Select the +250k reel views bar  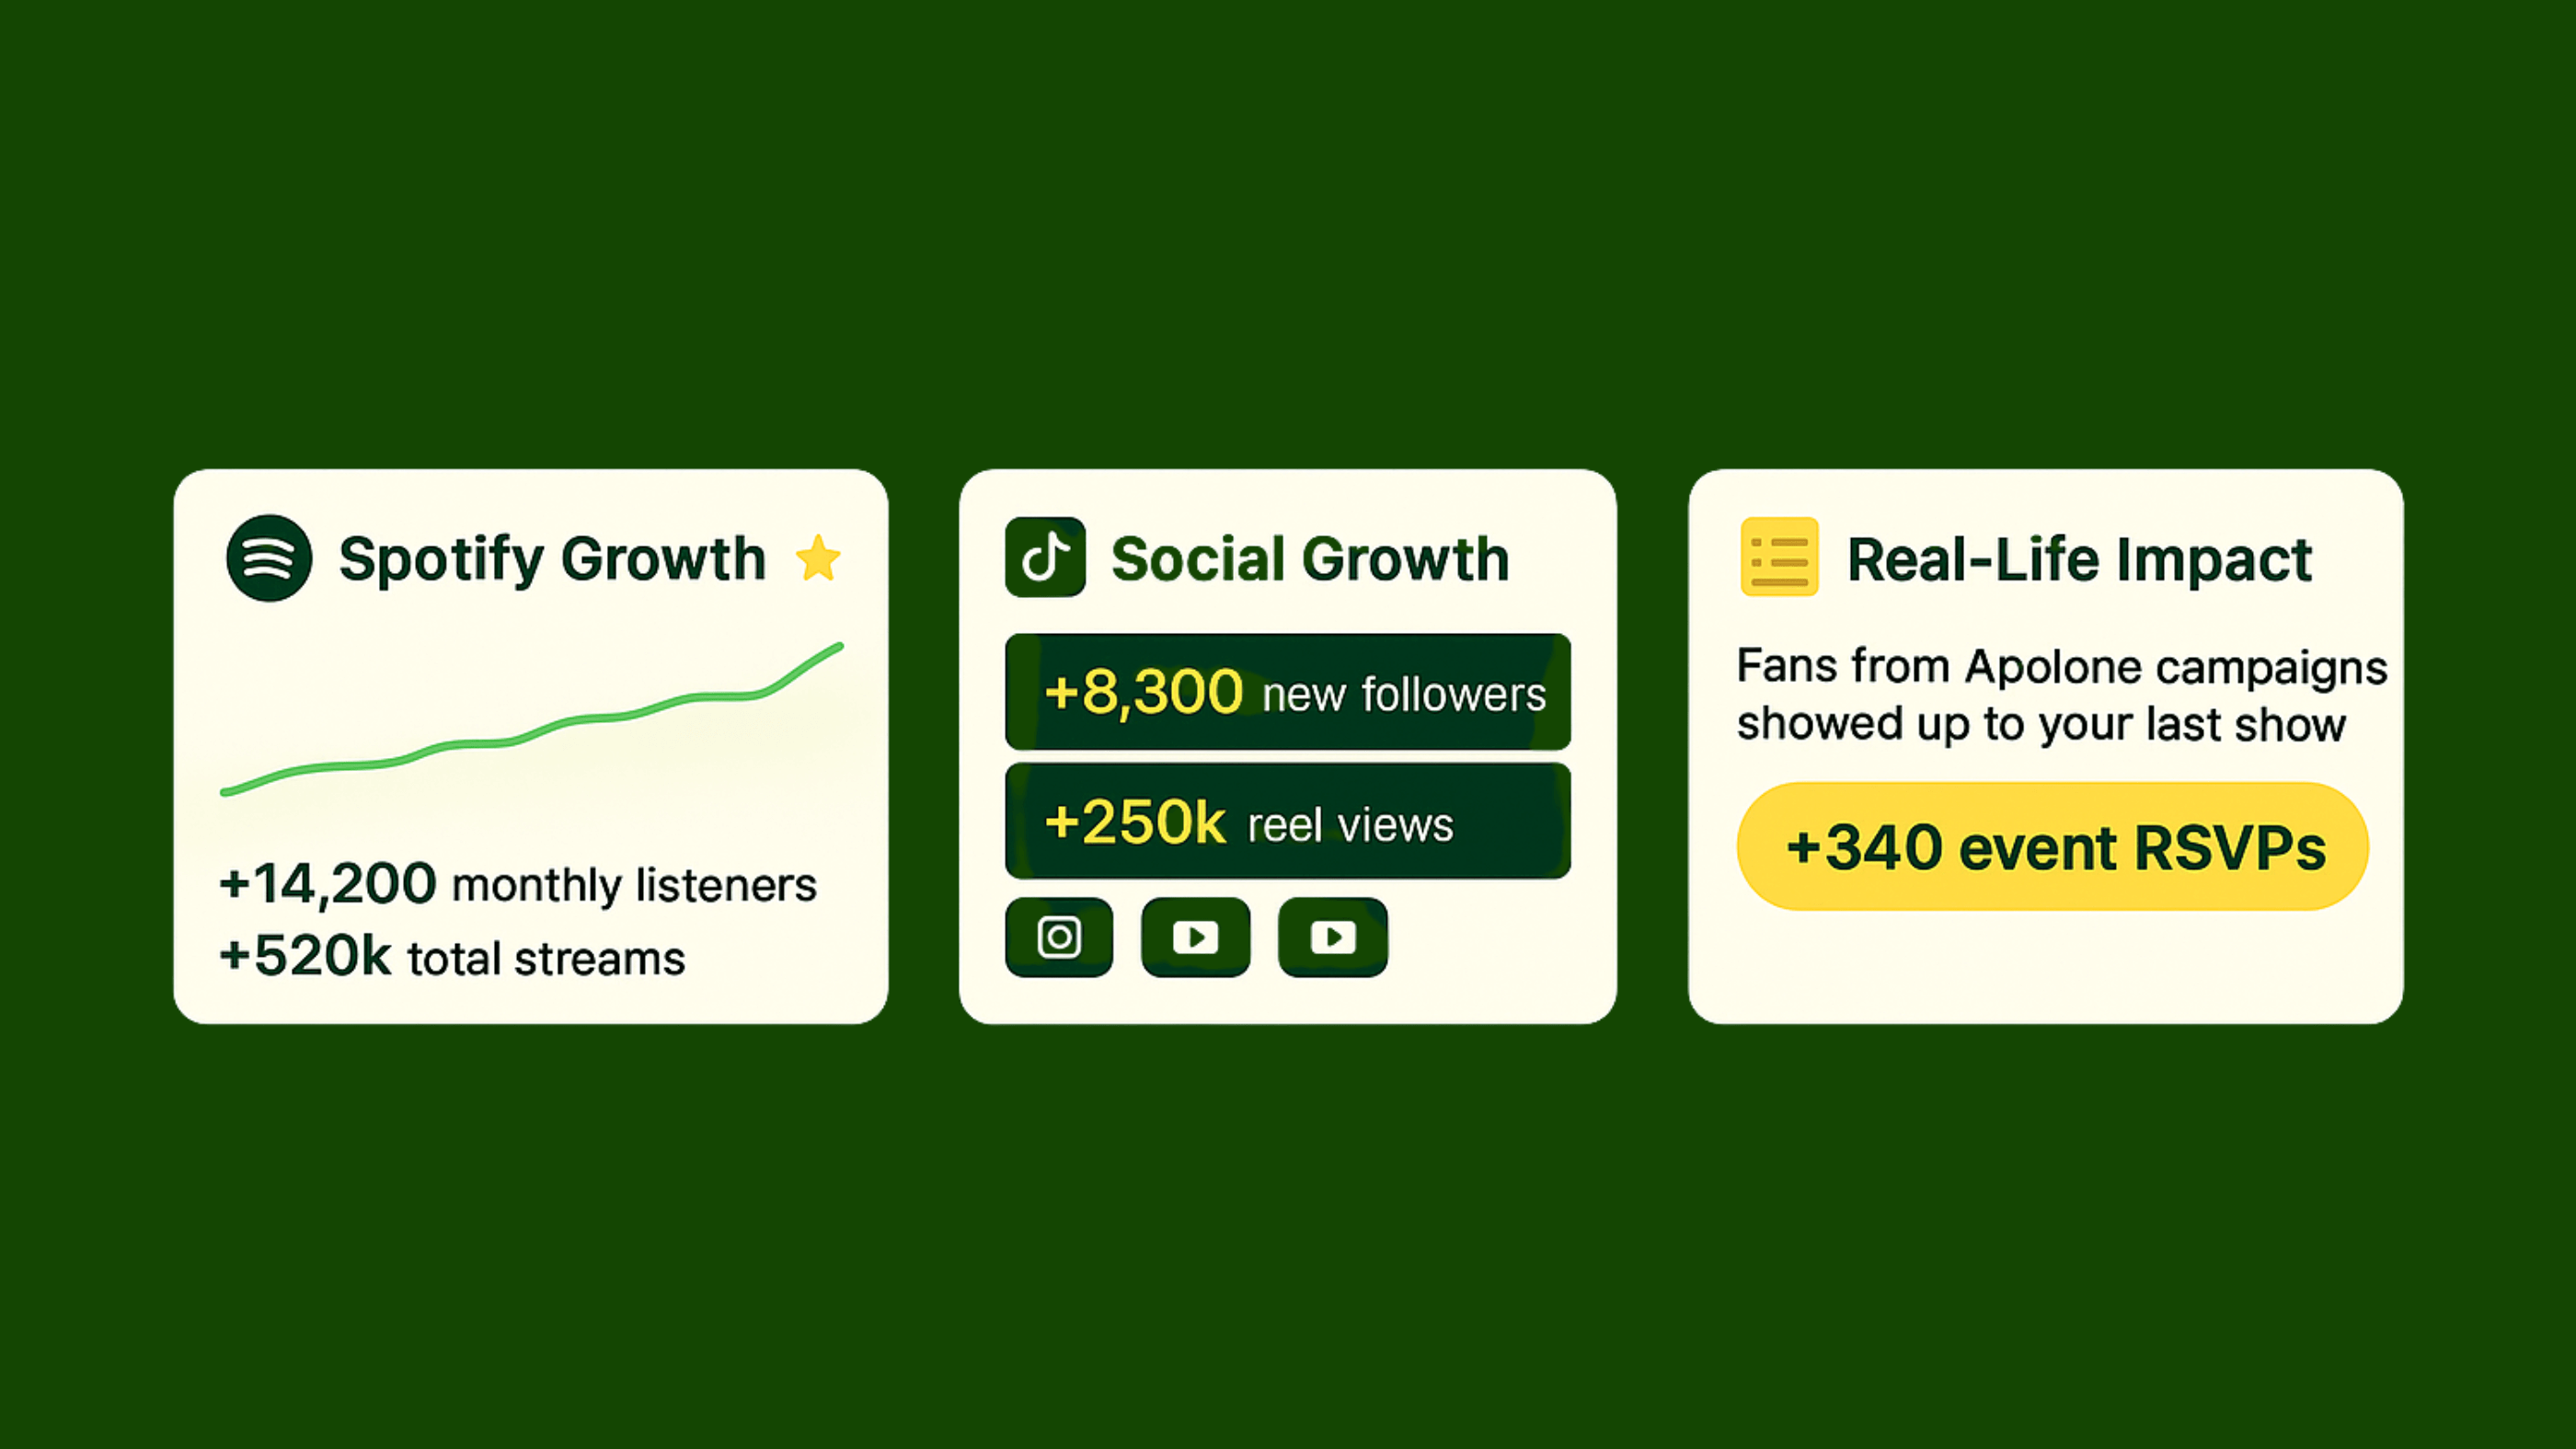point(1288,821)
